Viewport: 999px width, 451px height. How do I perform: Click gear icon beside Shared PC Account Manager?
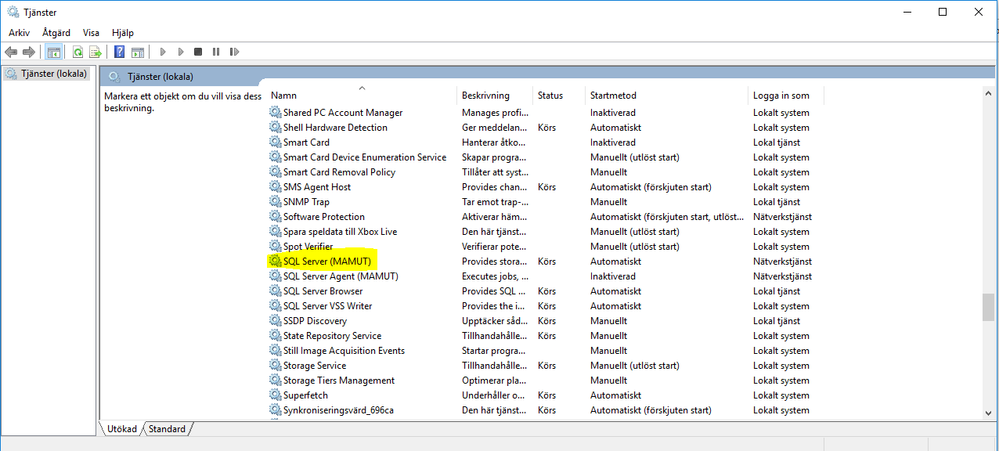(275, 112)
